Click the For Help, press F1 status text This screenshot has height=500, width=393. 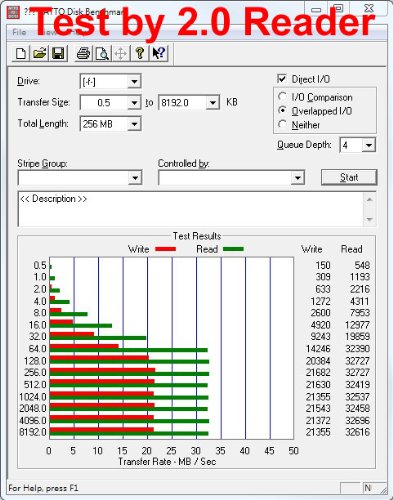[x=43, y=488]
